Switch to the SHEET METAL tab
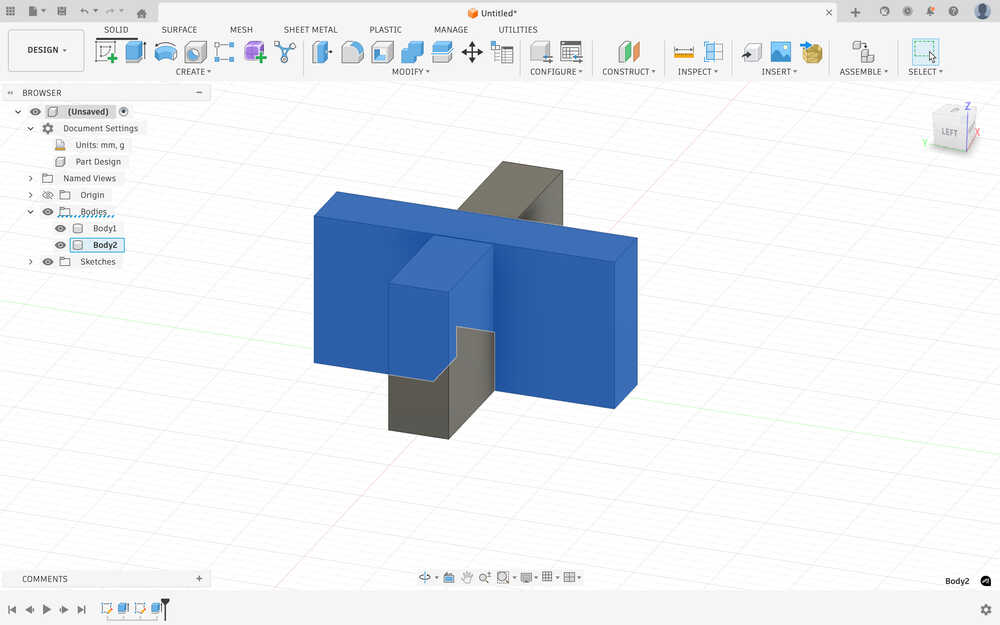The width and height of the screenshot is (1000, 625). [311, 29]
